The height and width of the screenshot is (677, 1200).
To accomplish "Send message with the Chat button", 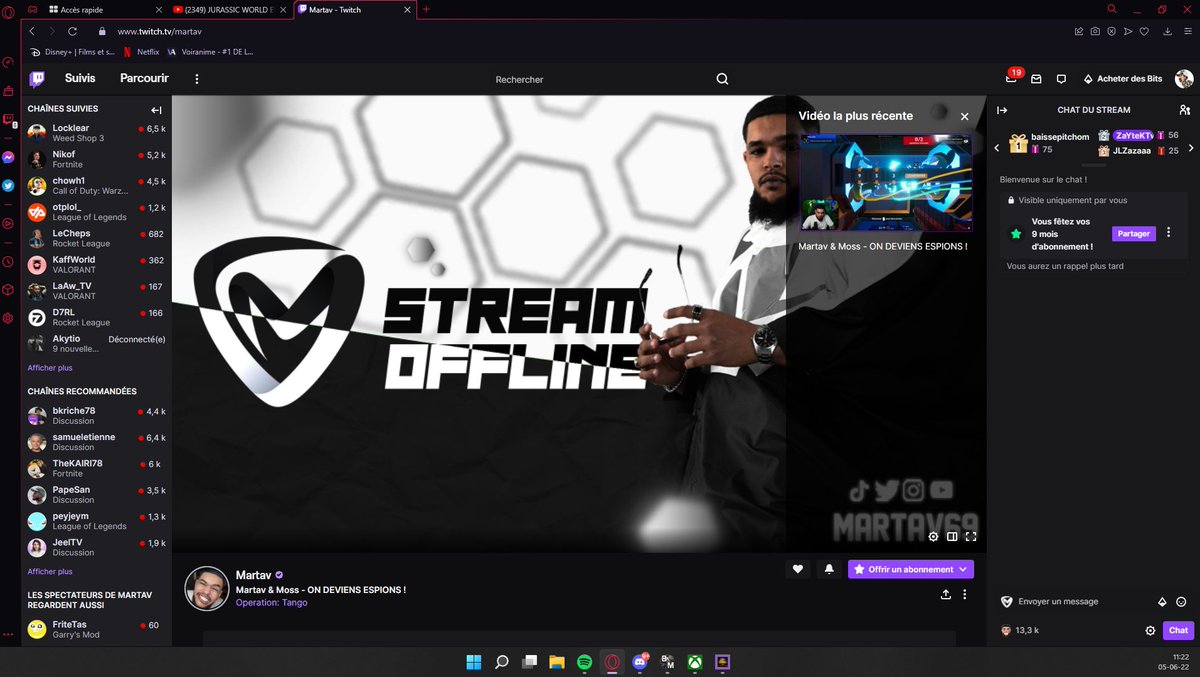I will pyautogui.click(x=1178, y=630).
